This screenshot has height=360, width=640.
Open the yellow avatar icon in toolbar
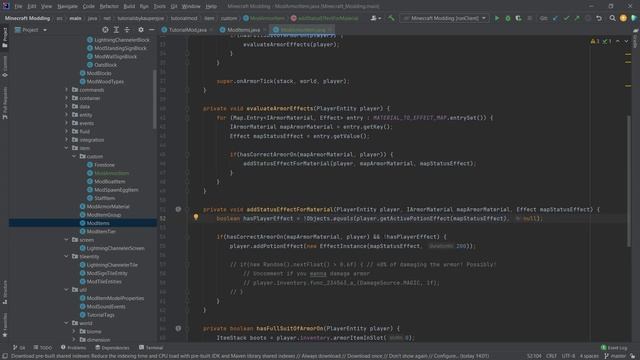[x=623, y=18]
